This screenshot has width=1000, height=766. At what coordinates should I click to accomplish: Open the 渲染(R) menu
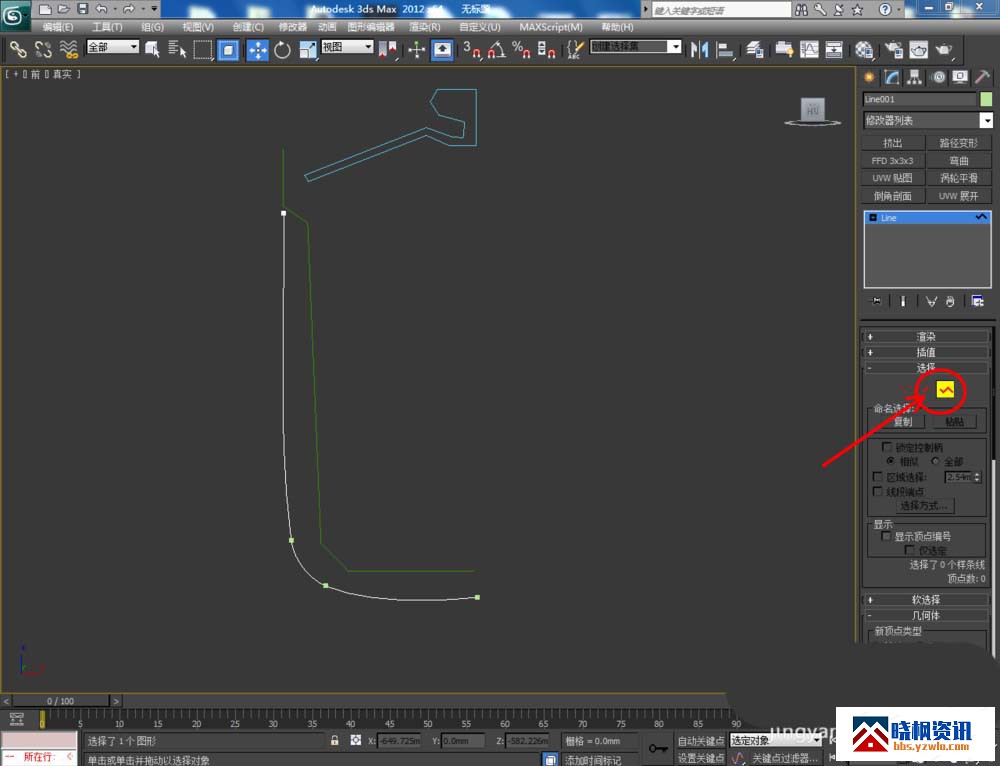424,27
